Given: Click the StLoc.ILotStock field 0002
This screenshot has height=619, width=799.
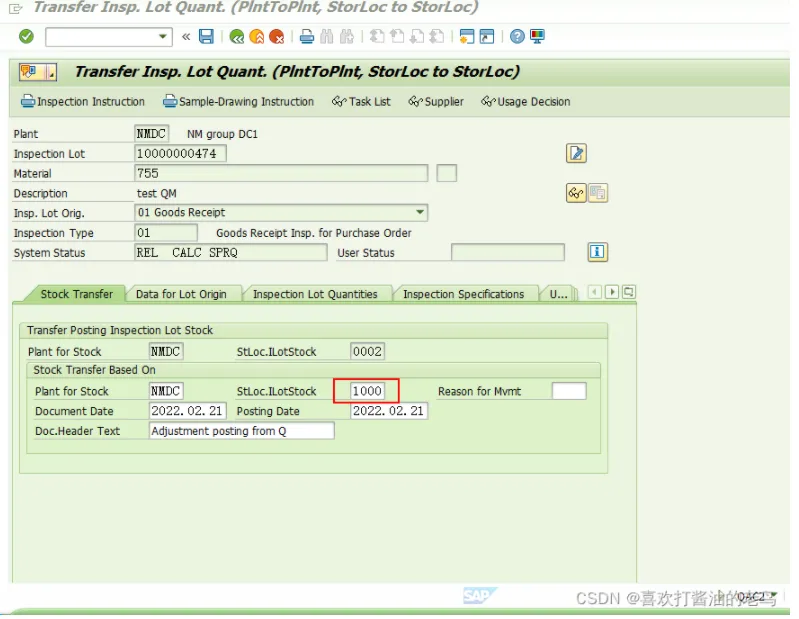Looking at the screenshot, I should (x=367, y=352).
